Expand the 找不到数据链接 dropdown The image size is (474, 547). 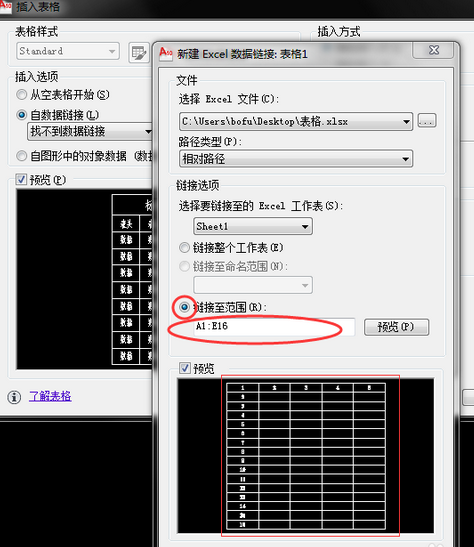coord(90,132)
